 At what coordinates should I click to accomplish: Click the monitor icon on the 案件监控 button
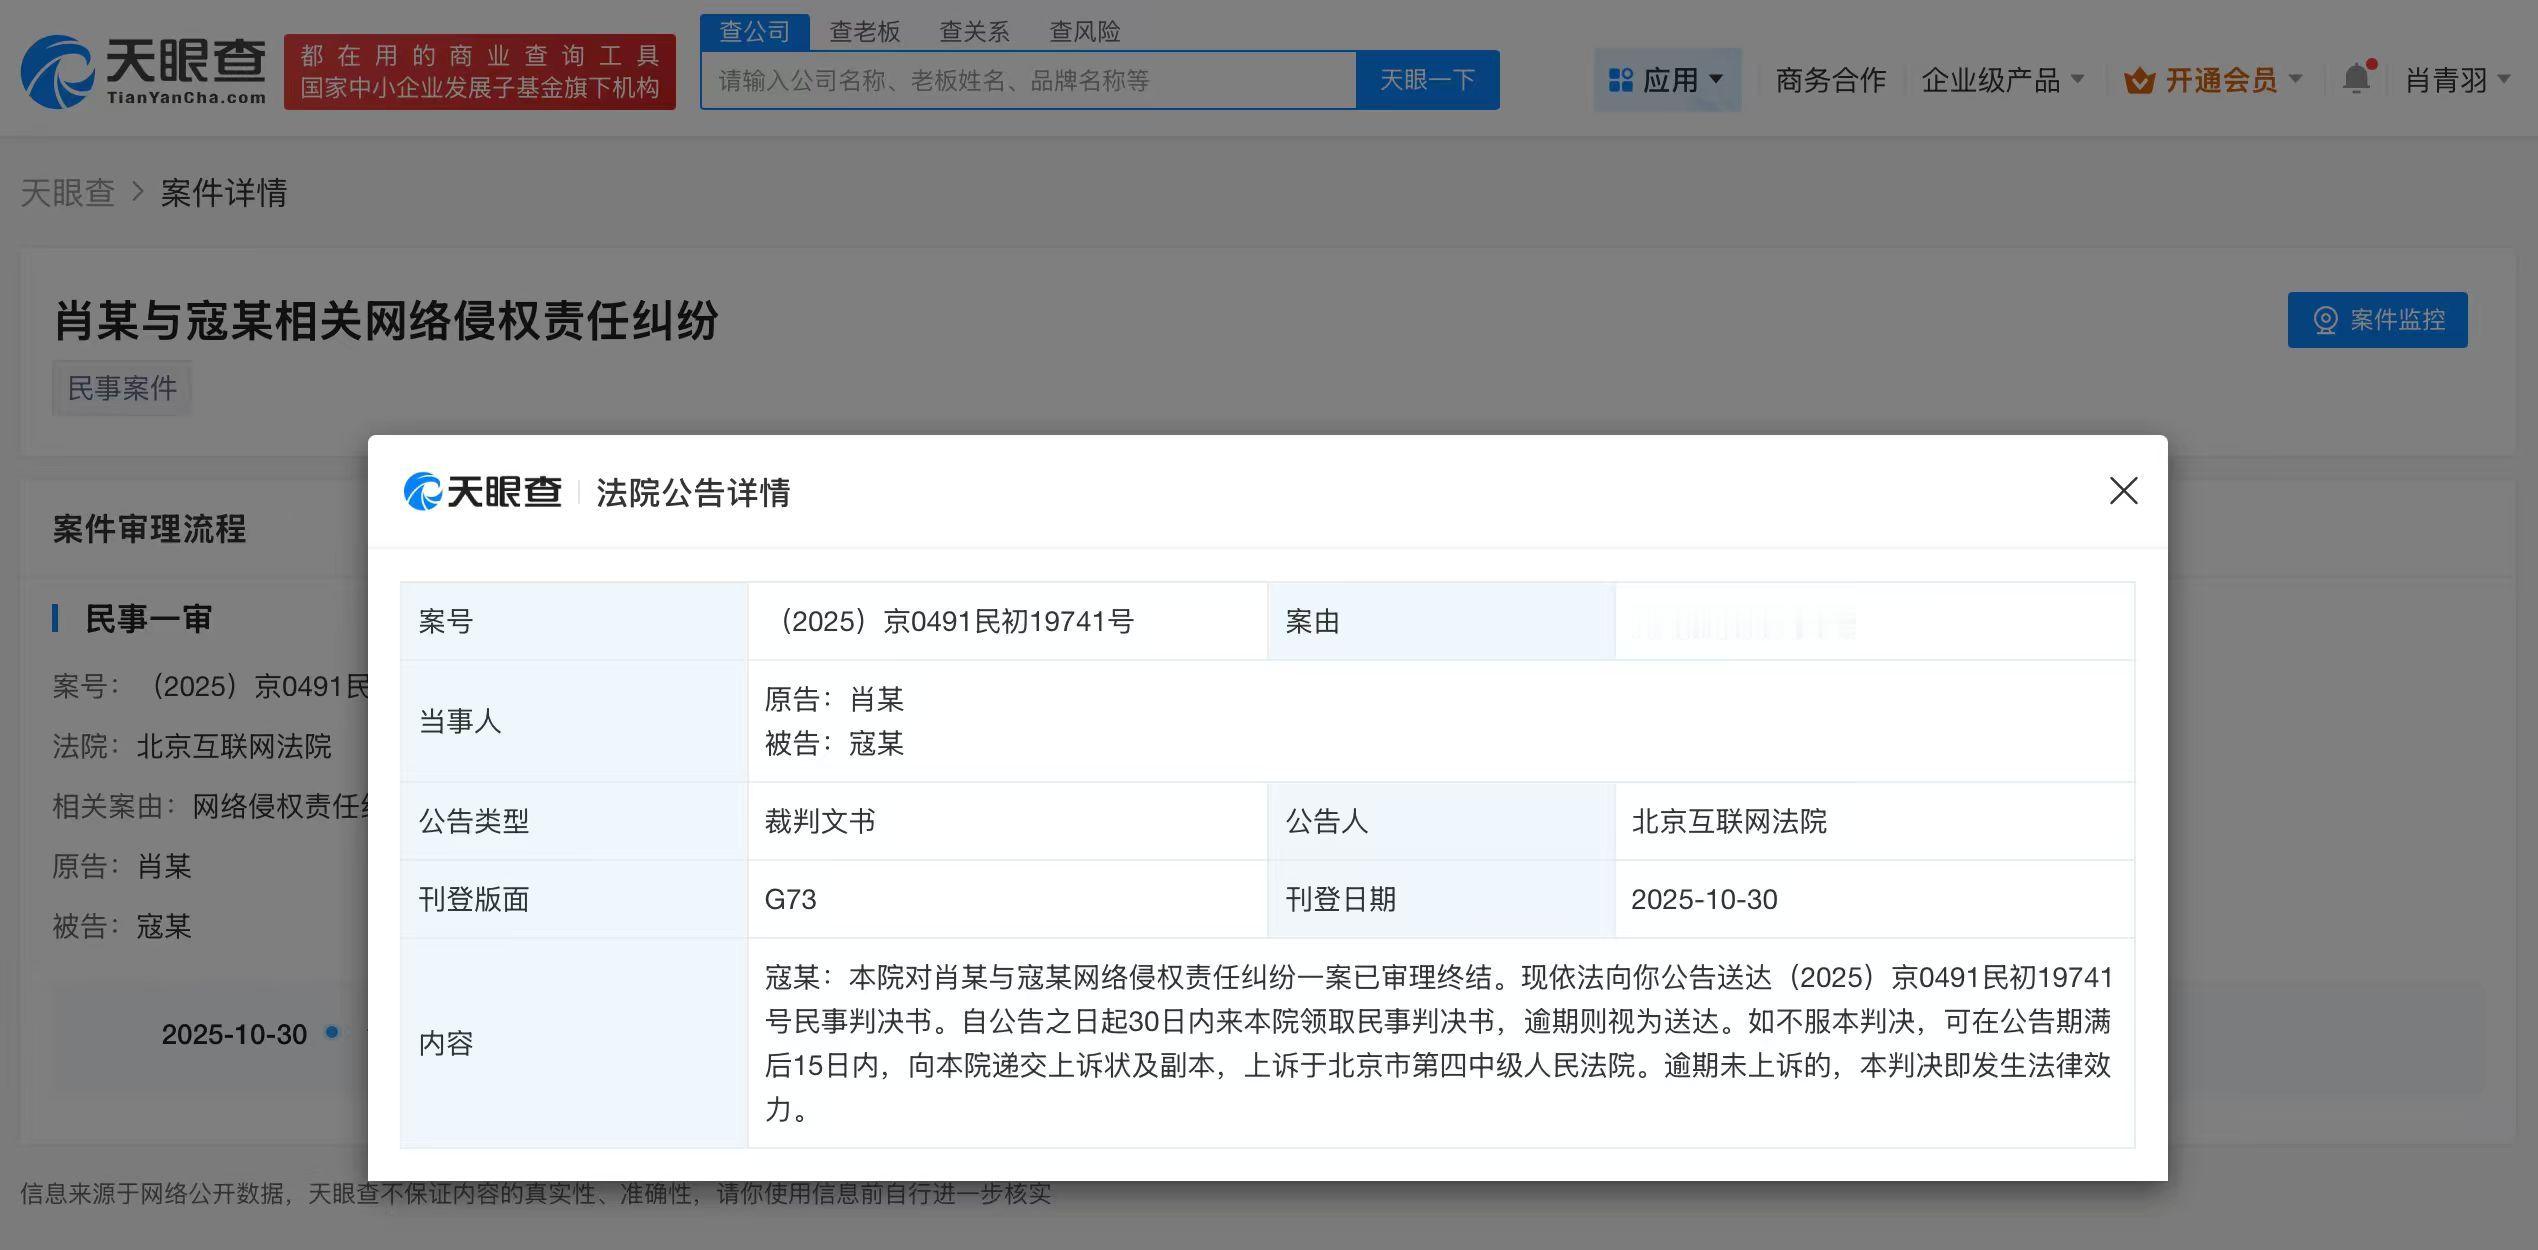pos(2327,320)
